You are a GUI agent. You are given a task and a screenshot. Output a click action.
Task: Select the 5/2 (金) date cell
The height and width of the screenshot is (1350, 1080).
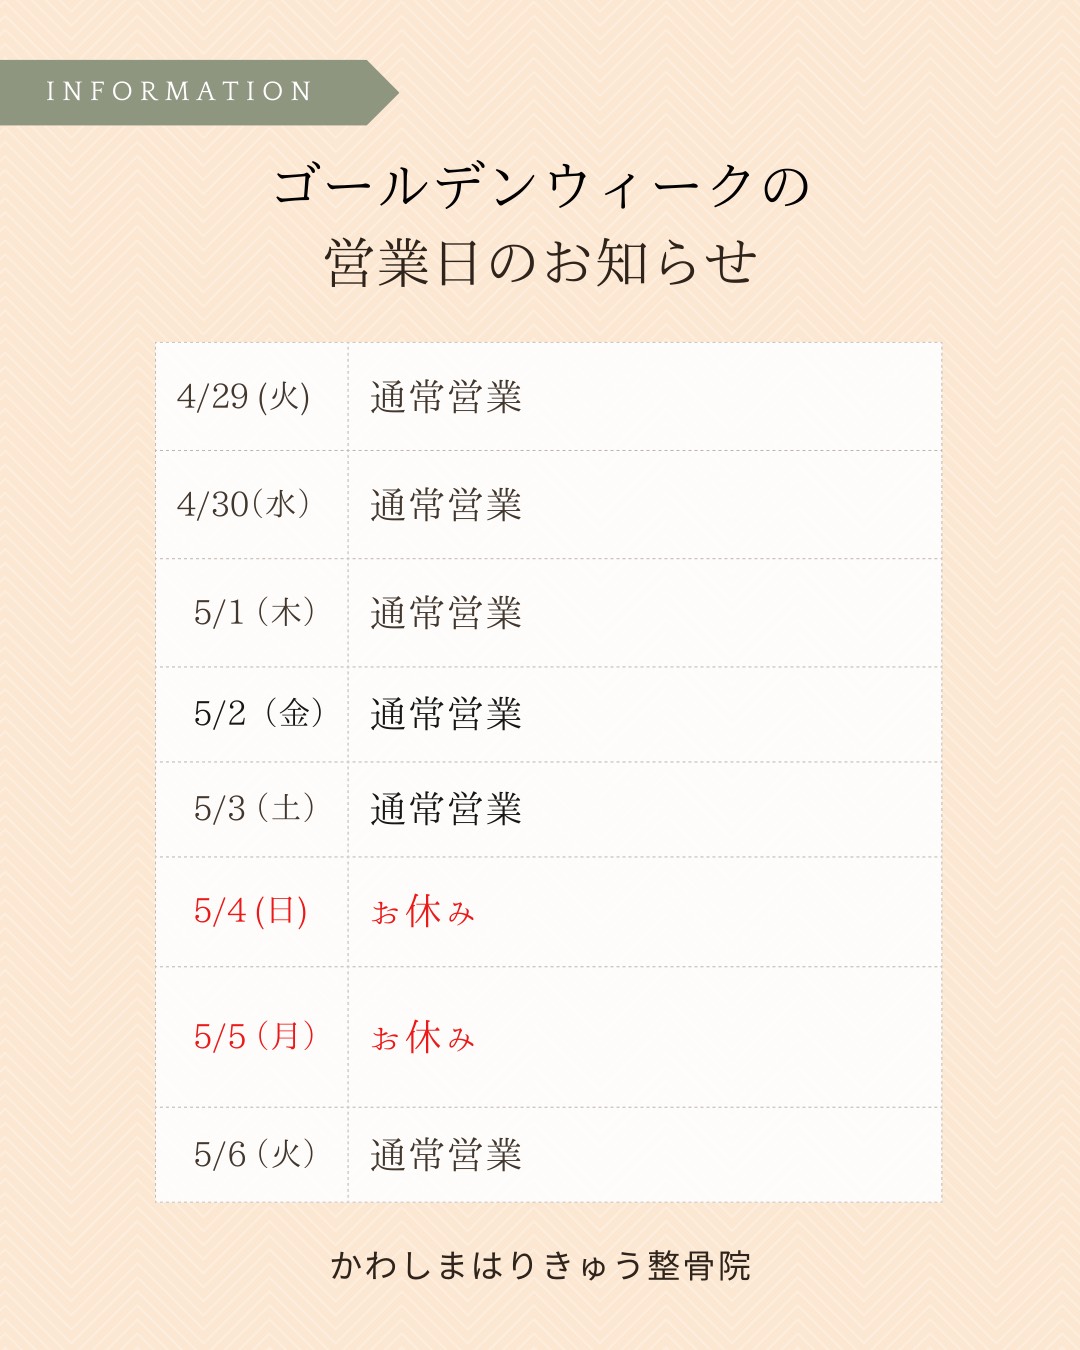click(258, 714)
